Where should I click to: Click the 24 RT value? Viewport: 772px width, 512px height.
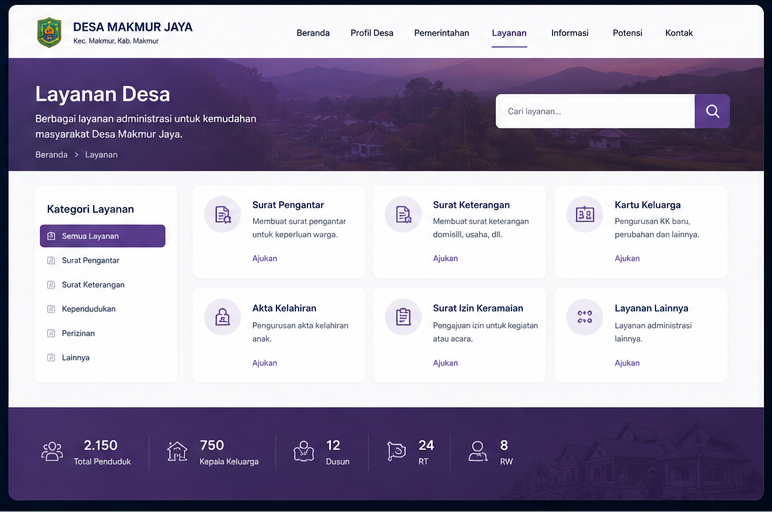[x=426, y=445]
